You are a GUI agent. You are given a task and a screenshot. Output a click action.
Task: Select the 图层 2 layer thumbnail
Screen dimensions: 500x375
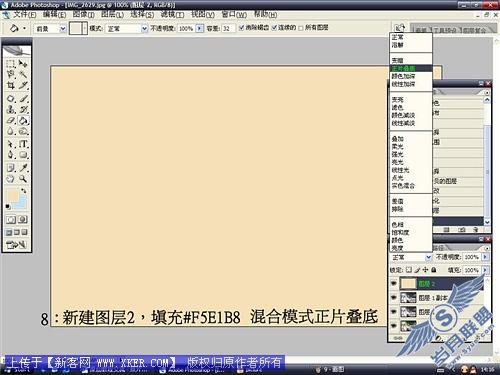[408, 284]
